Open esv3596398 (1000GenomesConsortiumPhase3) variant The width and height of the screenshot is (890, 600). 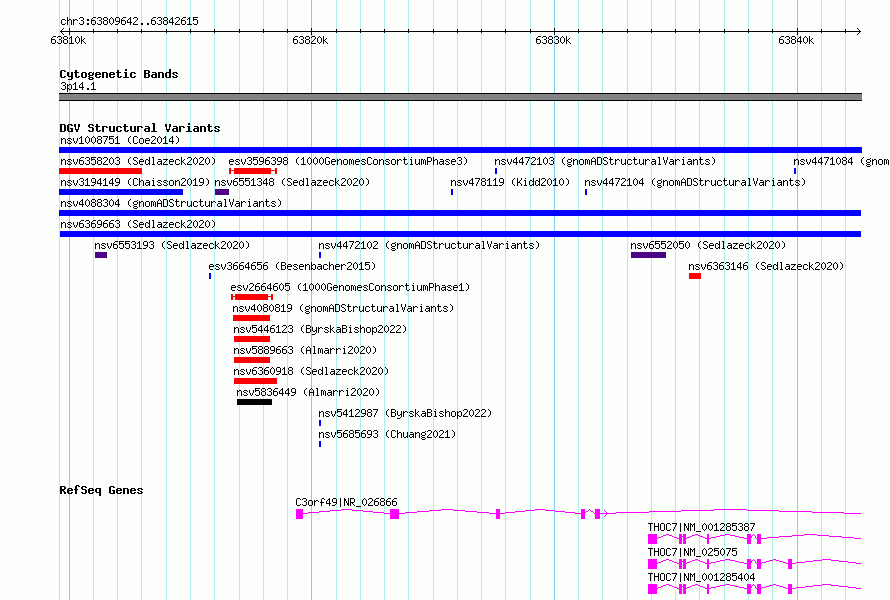click(348, 161)
